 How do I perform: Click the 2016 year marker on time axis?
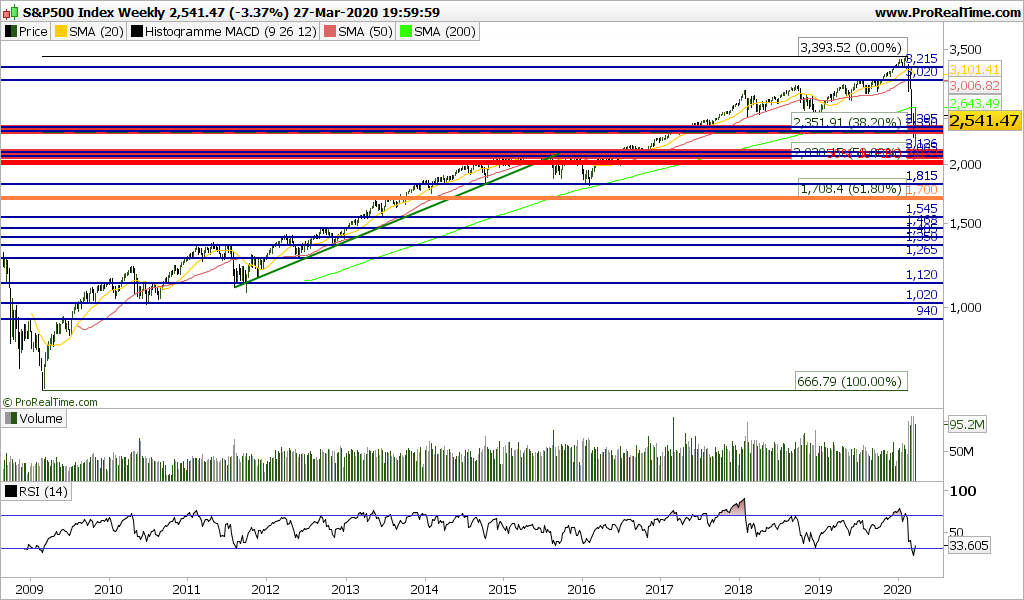(x=581, y=590)
